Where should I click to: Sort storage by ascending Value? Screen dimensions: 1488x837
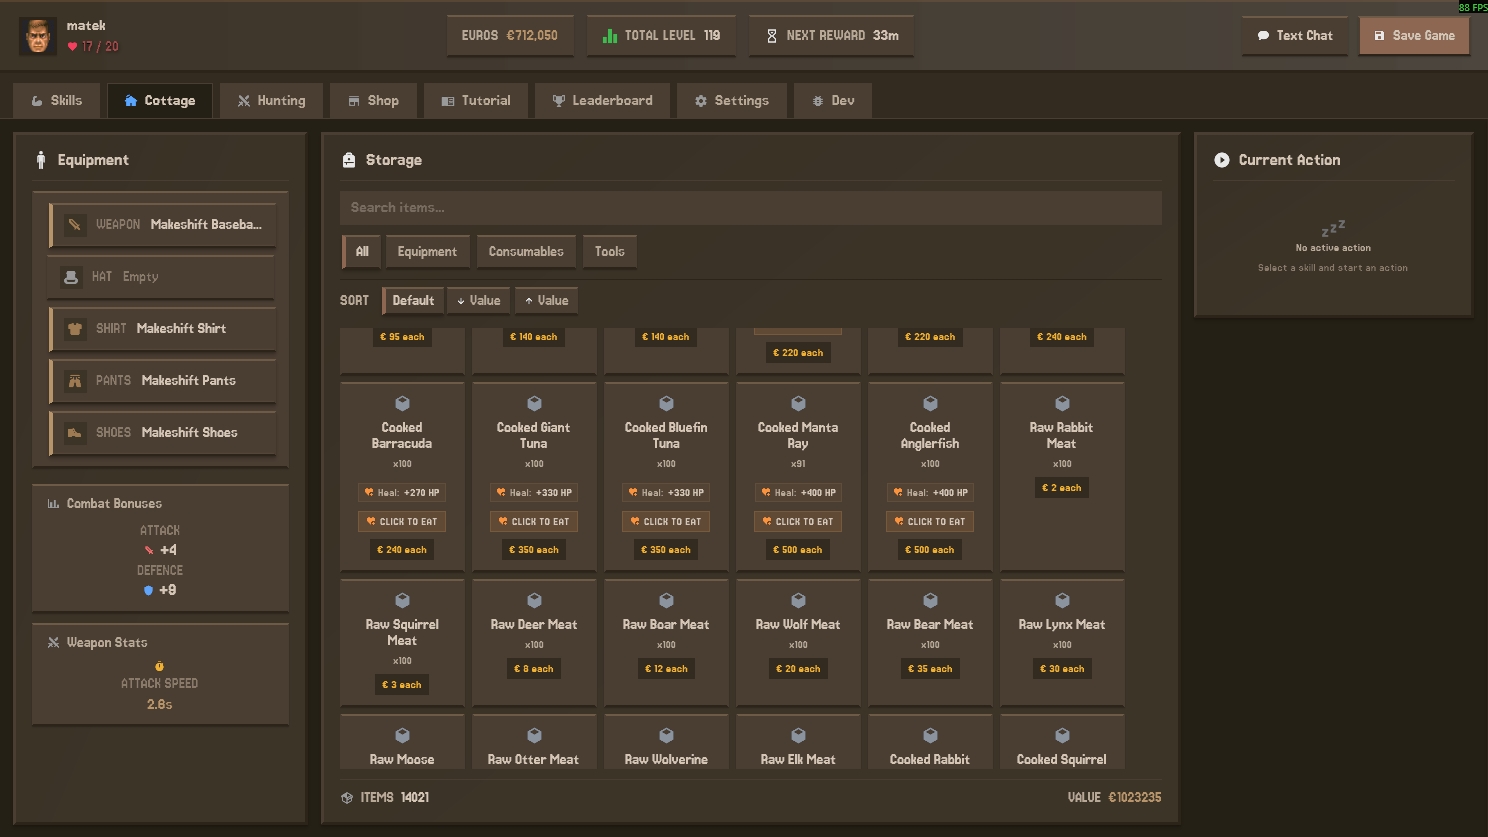click(546, 301)
